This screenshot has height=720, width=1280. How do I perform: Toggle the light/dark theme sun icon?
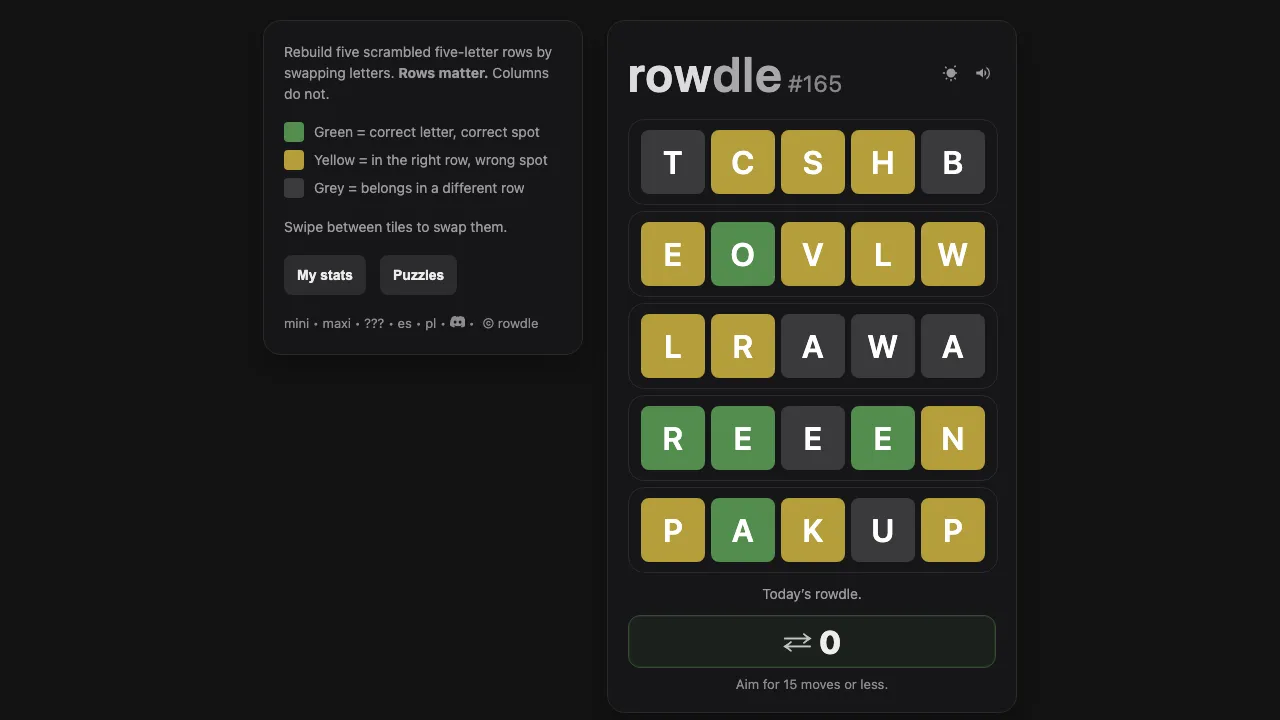(950, 73)
